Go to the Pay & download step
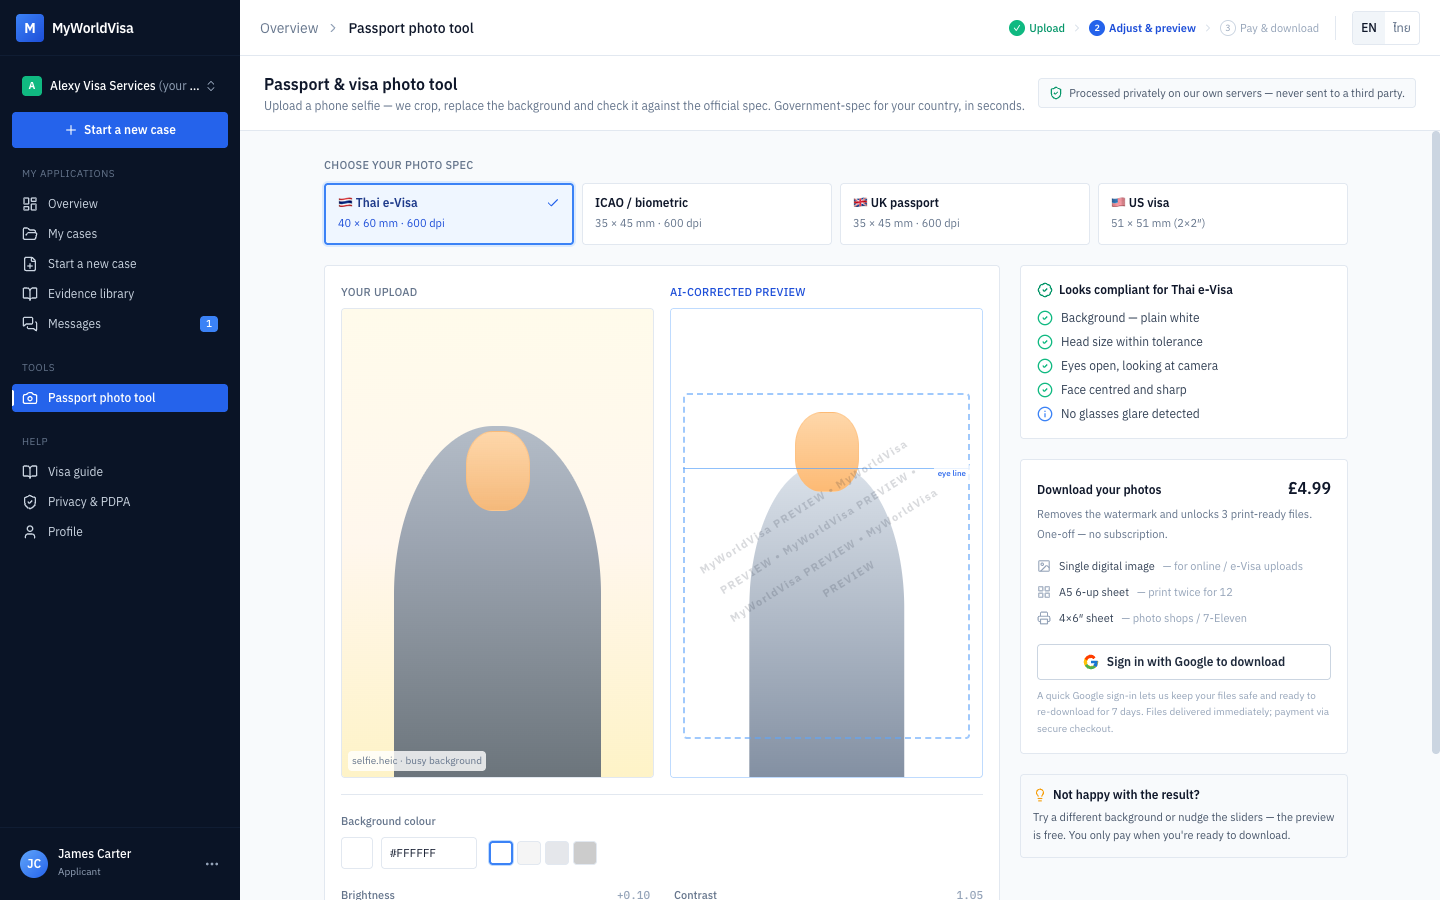The image size is (1440, 900). coord(1269,28)
